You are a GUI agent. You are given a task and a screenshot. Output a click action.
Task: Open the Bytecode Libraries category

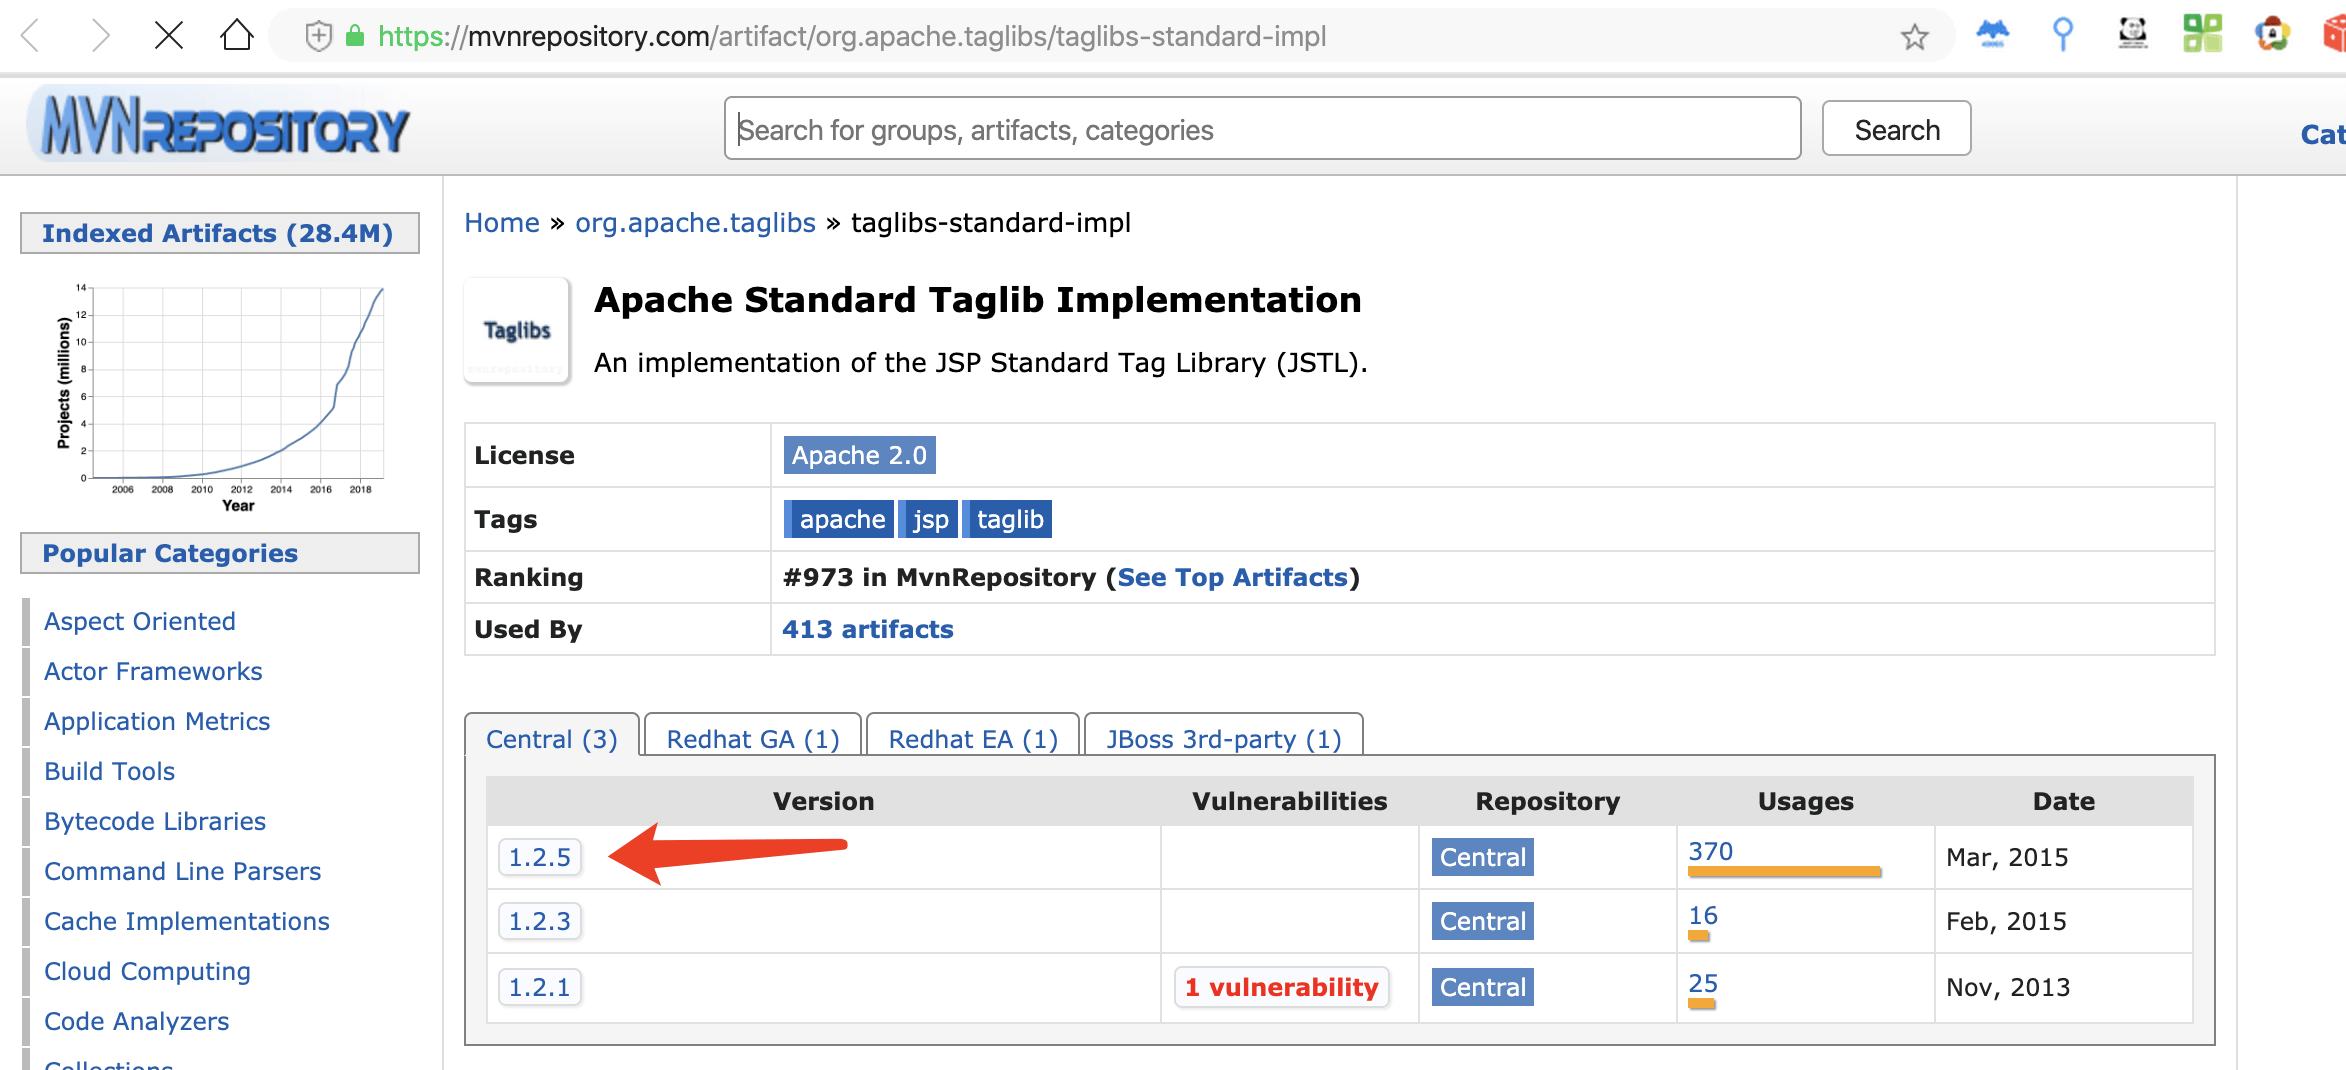tap(154, 821)
